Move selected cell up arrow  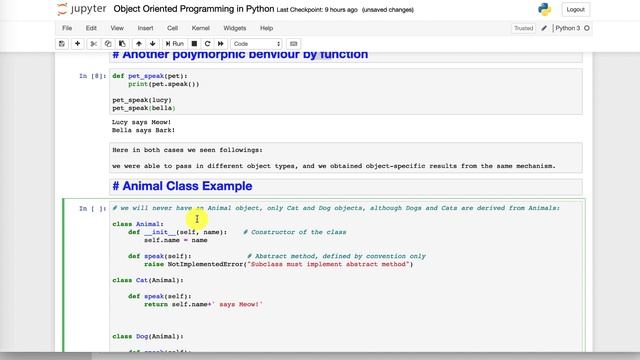[139, 44]
